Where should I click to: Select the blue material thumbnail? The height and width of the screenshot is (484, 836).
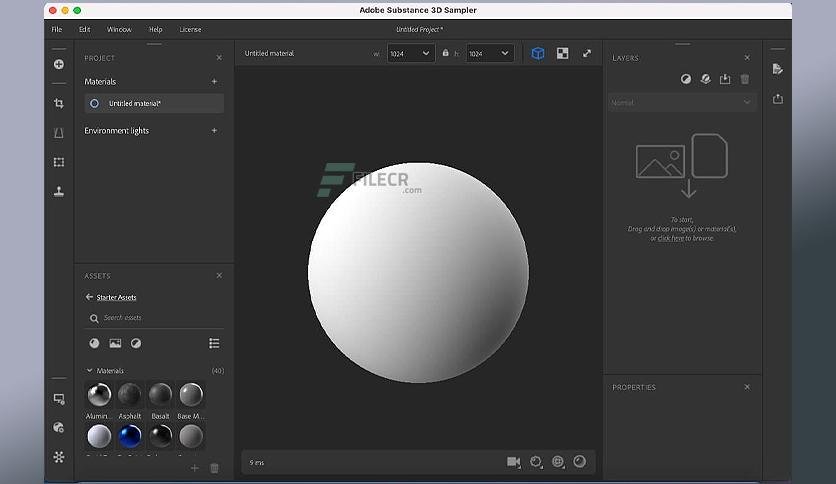(130, 437)
